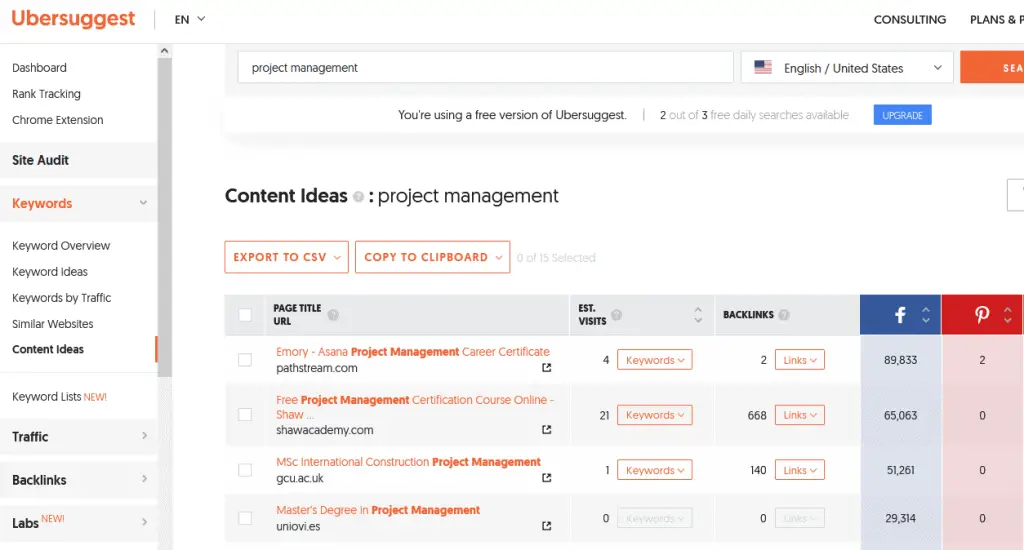1024x550 pixels.
Task: Click the sidebar vertical scrollbar
Action: pyautogui.click(x=165, y=200)
